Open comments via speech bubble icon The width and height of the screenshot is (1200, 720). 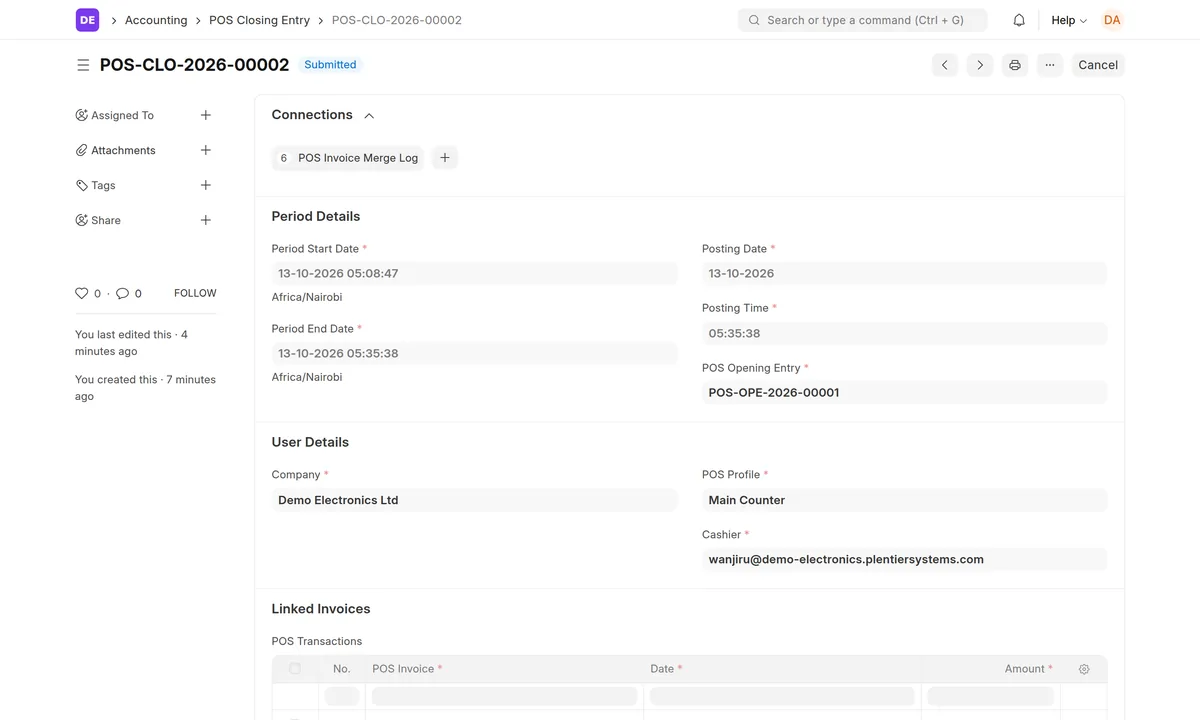point(122,293)
